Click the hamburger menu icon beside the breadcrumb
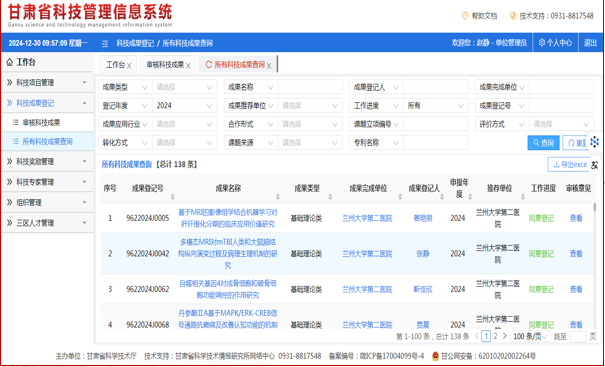This screenshot has height=367, width=605. [105, 44]
